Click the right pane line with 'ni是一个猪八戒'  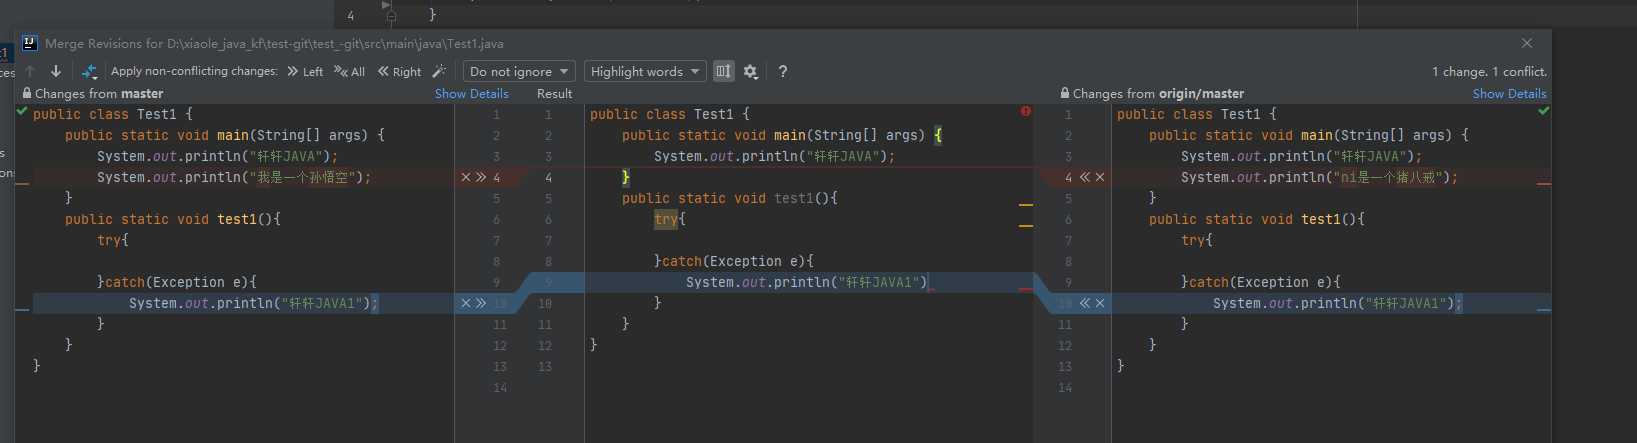(x=1319, y=177)
